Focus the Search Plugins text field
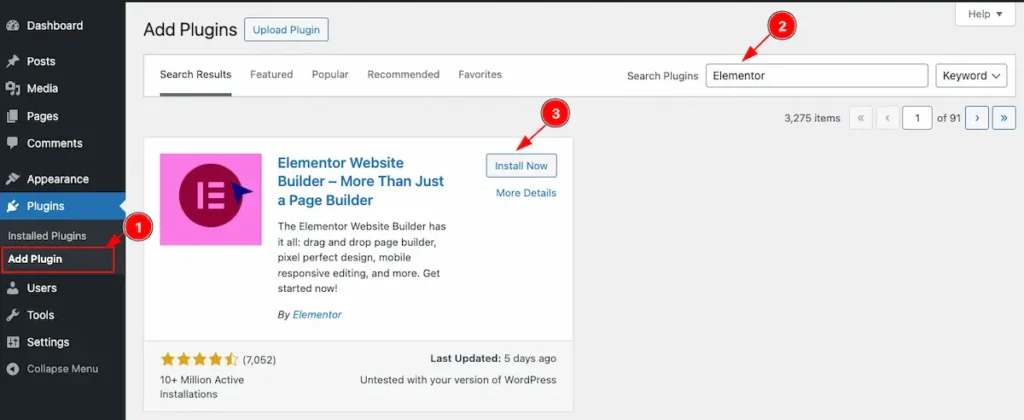 coord(816,76)
